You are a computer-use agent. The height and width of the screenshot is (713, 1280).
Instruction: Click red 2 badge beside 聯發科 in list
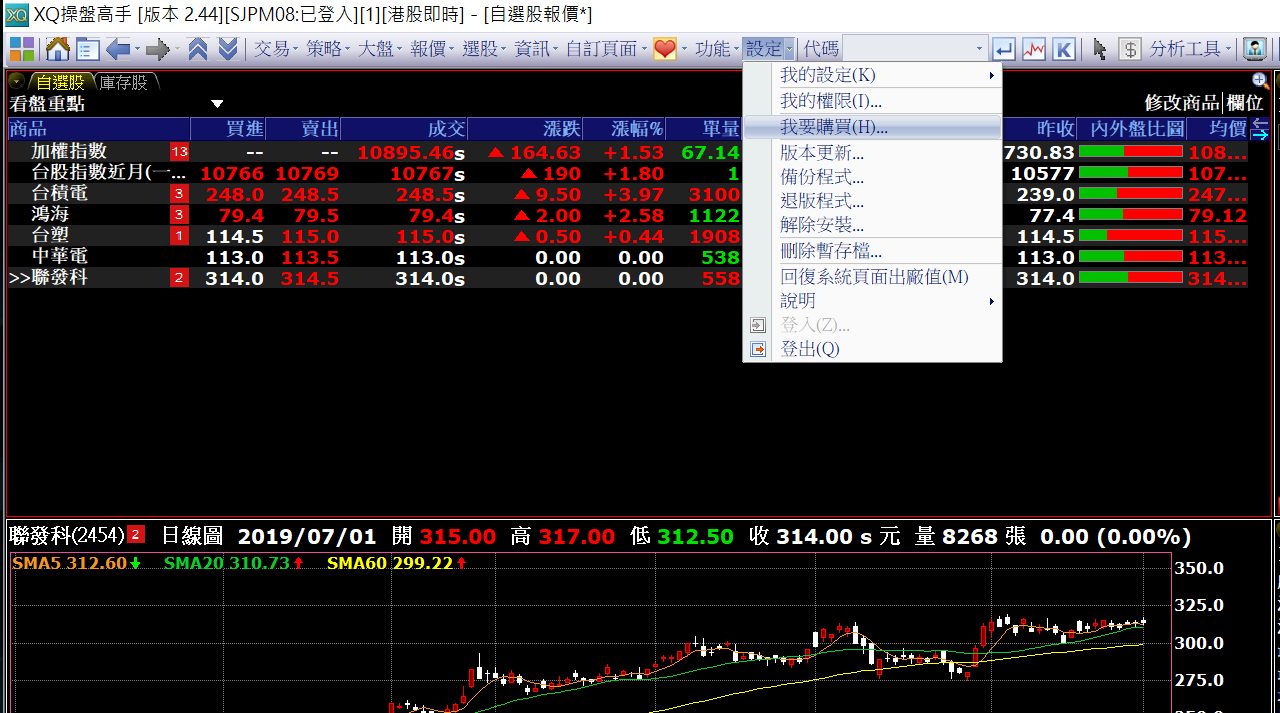(179, 278)
